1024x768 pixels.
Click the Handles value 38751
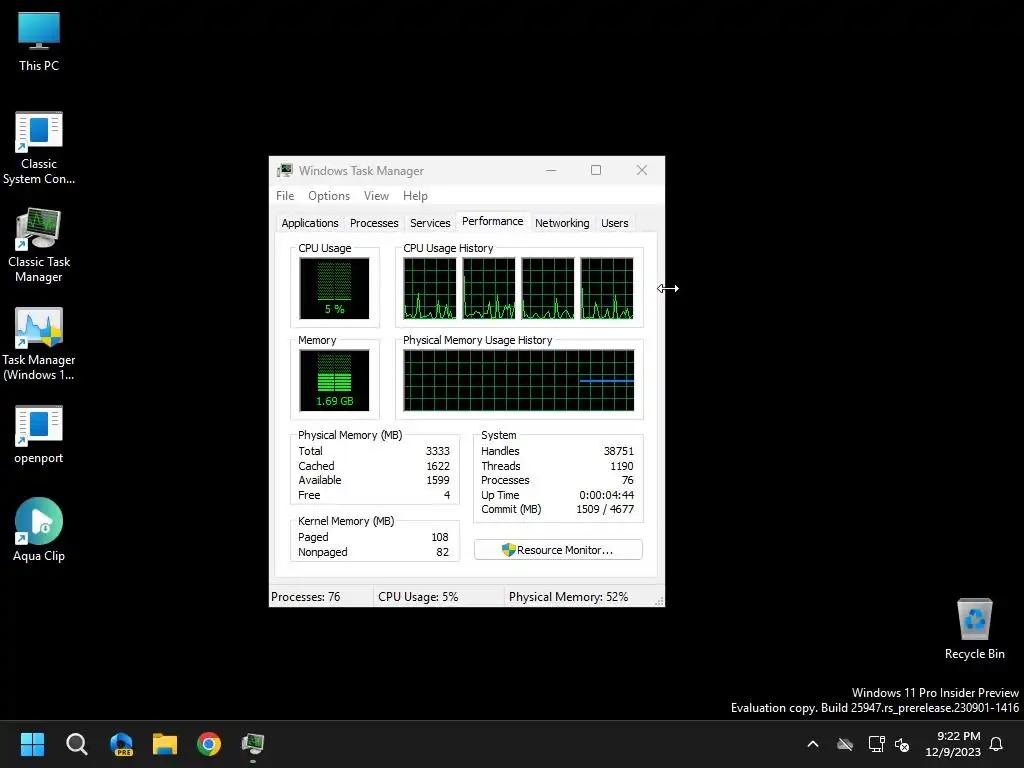pyautogui.click(x=618, y=451)
